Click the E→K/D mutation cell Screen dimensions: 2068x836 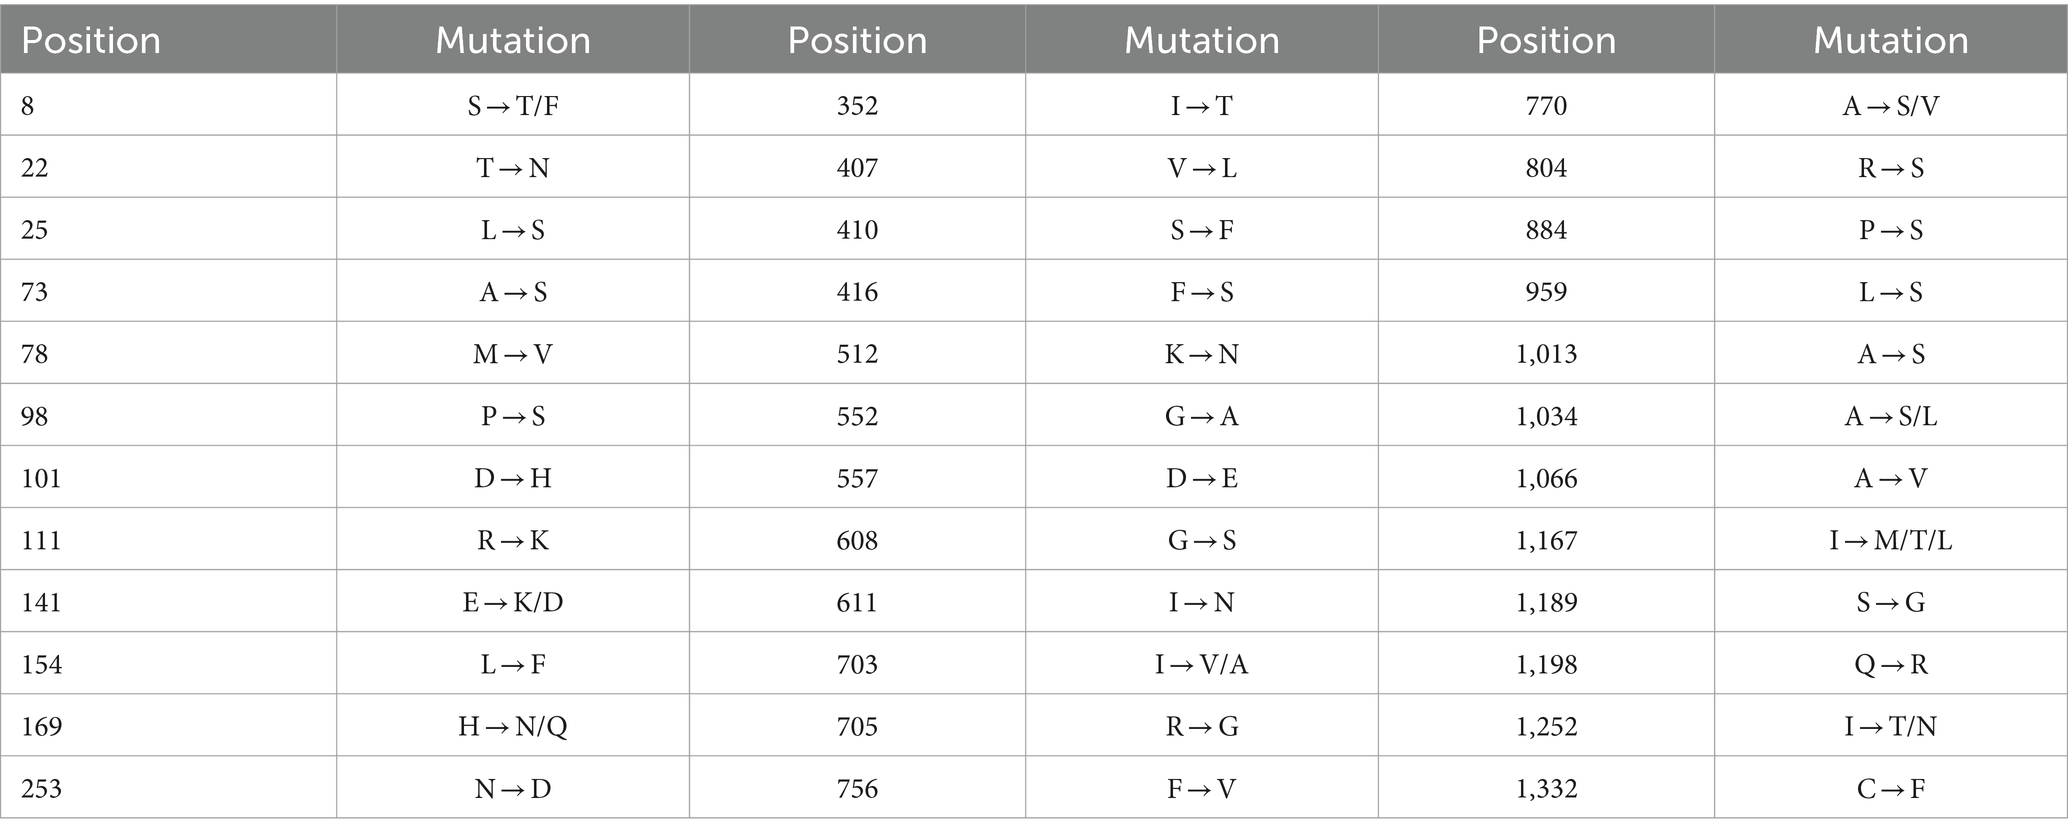[513, 602]
